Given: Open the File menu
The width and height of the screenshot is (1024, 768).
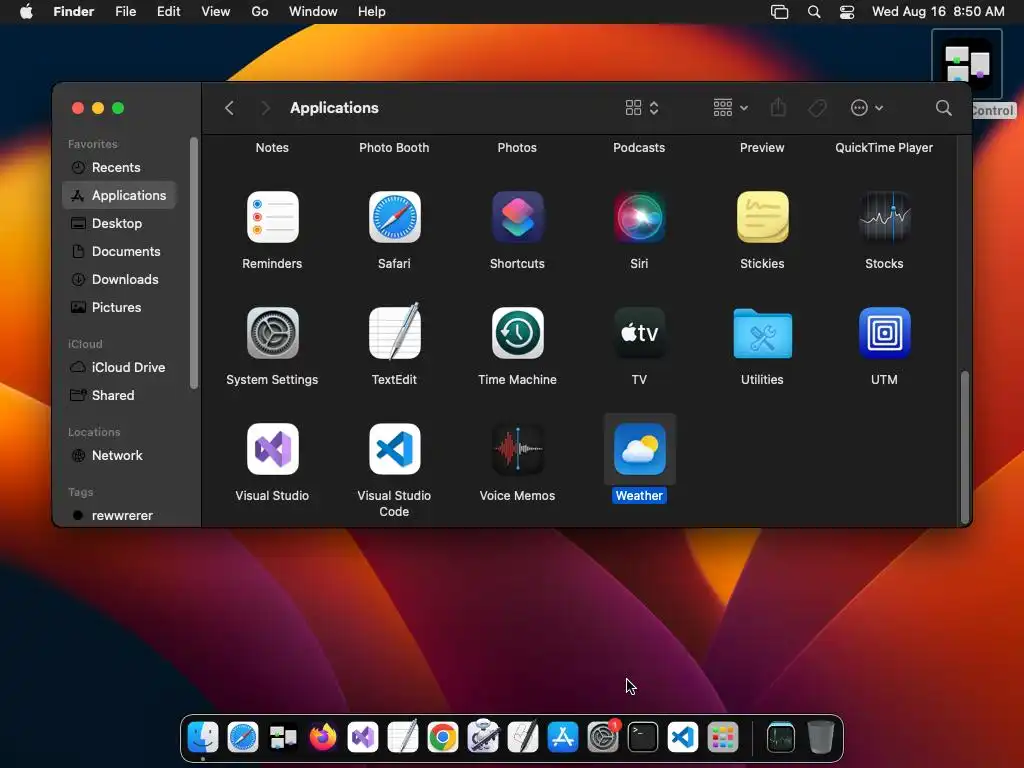Looking at the screenshot, I should click(x=125, y=12).
